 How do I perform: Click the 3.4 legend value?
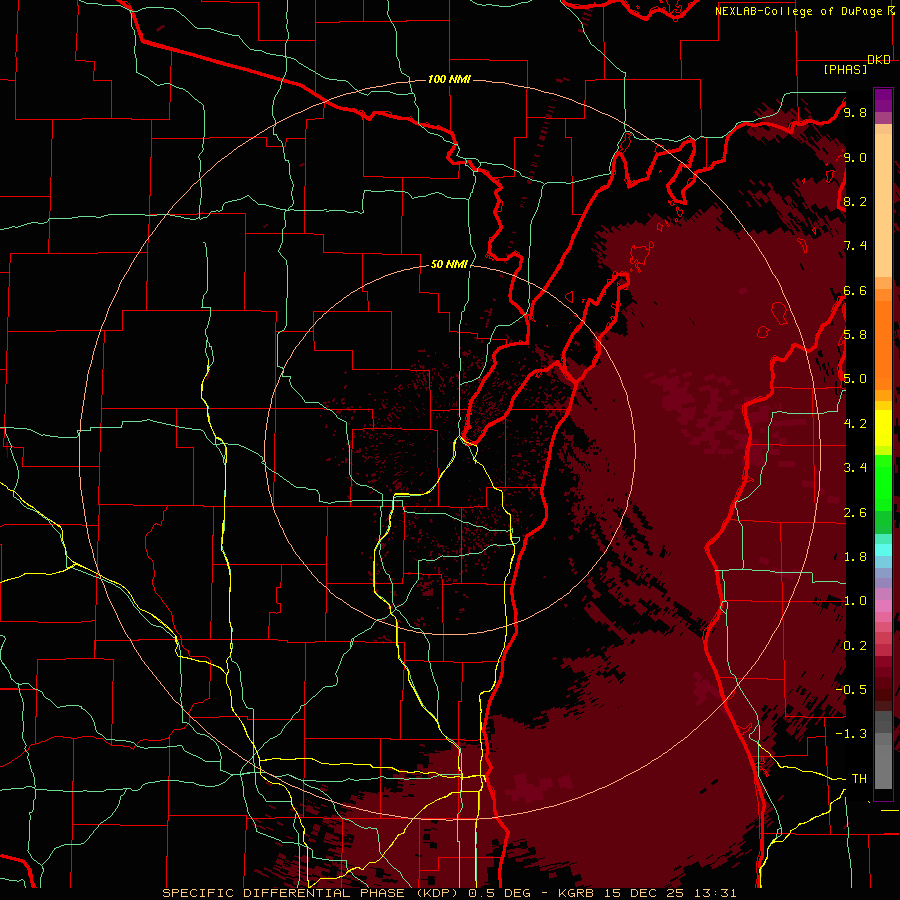pyautogui.click(x=855, y=467)
